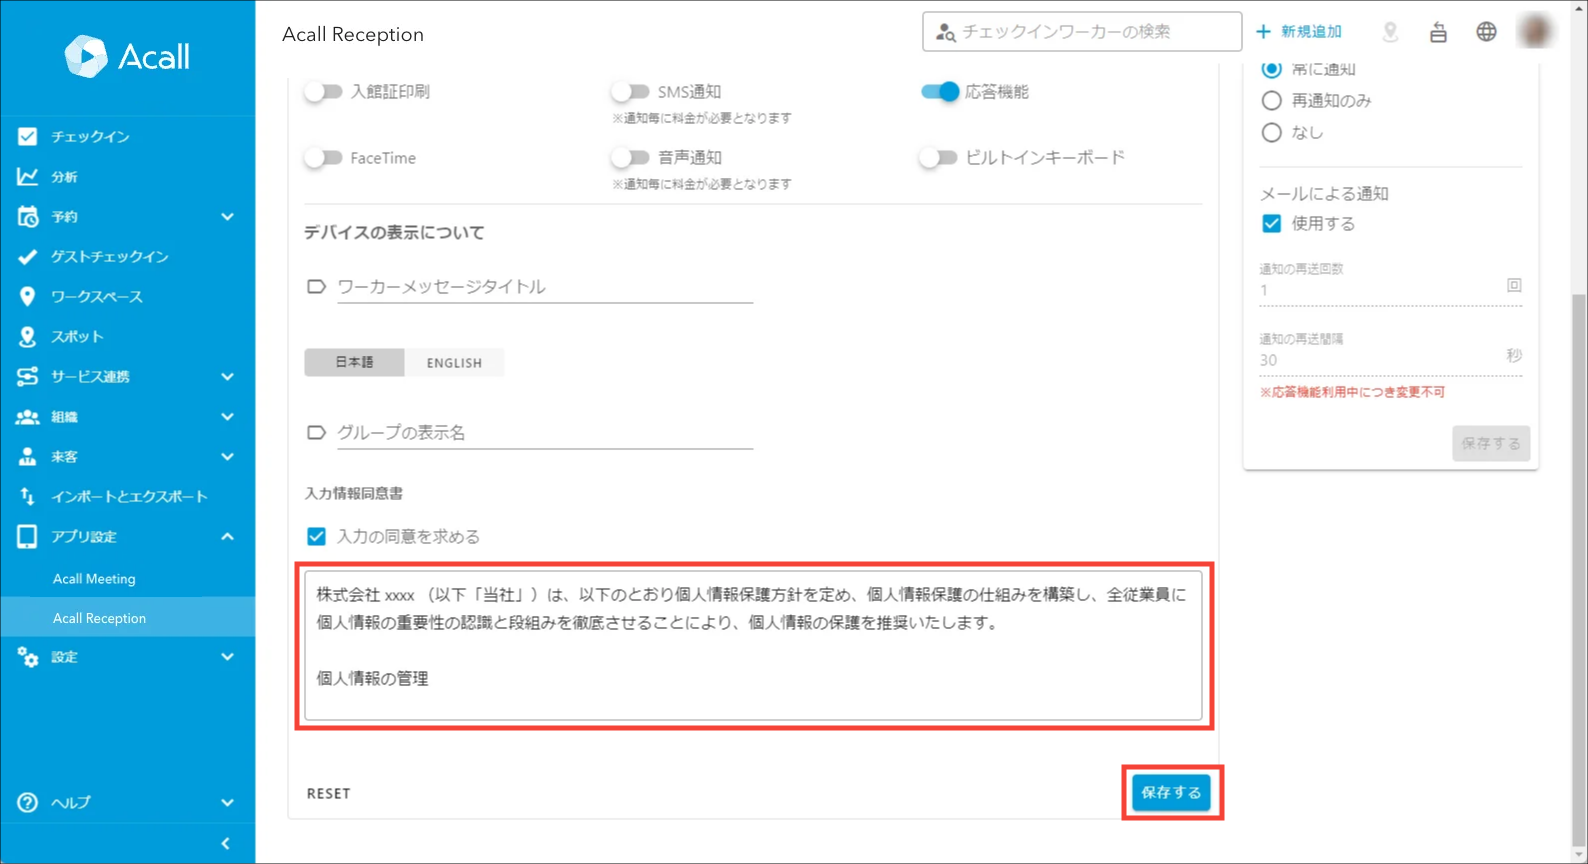
Task: Open スポット in the sidebar
Action: coord(77,337)
